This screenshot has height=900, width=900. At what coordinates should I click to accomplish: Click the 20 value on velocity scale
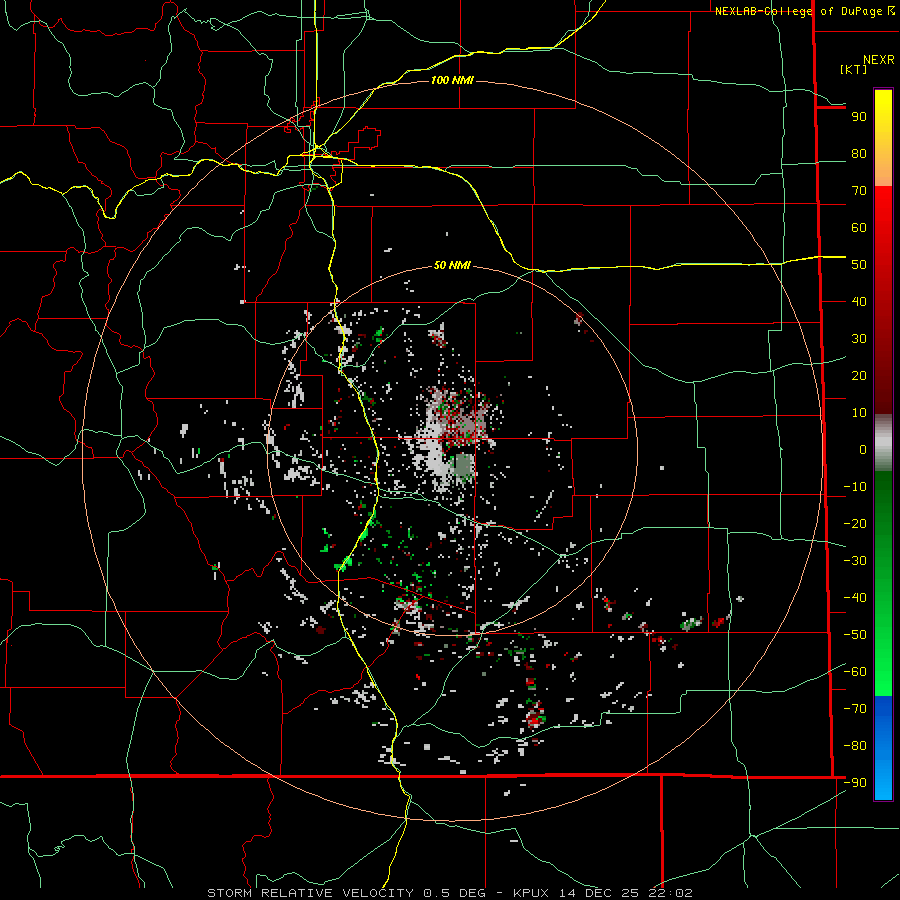tap(859, 376)
